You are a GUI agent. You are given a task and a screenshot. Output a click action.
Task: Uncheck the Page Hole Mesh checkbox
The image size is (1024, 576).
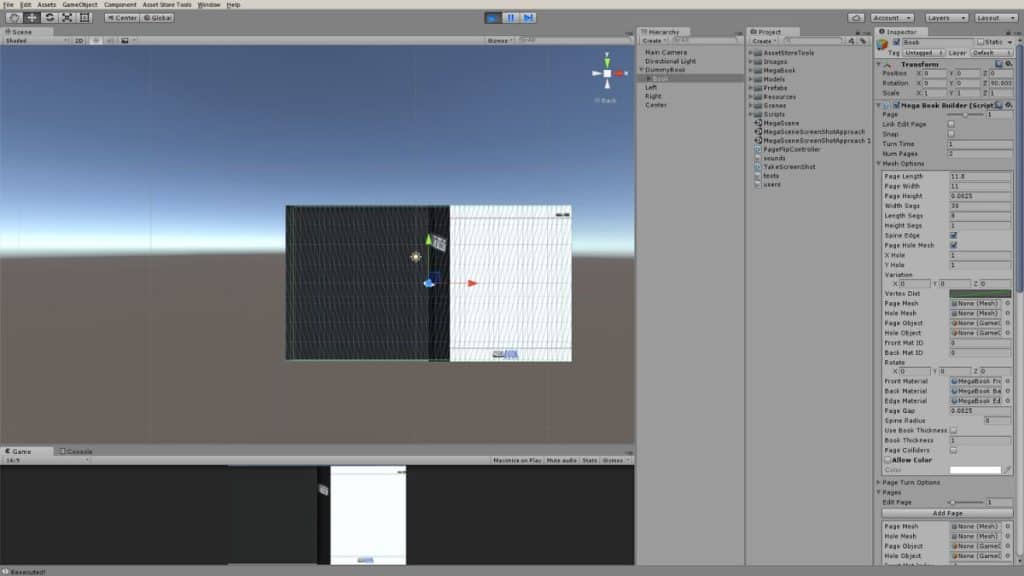click(953, 245)
